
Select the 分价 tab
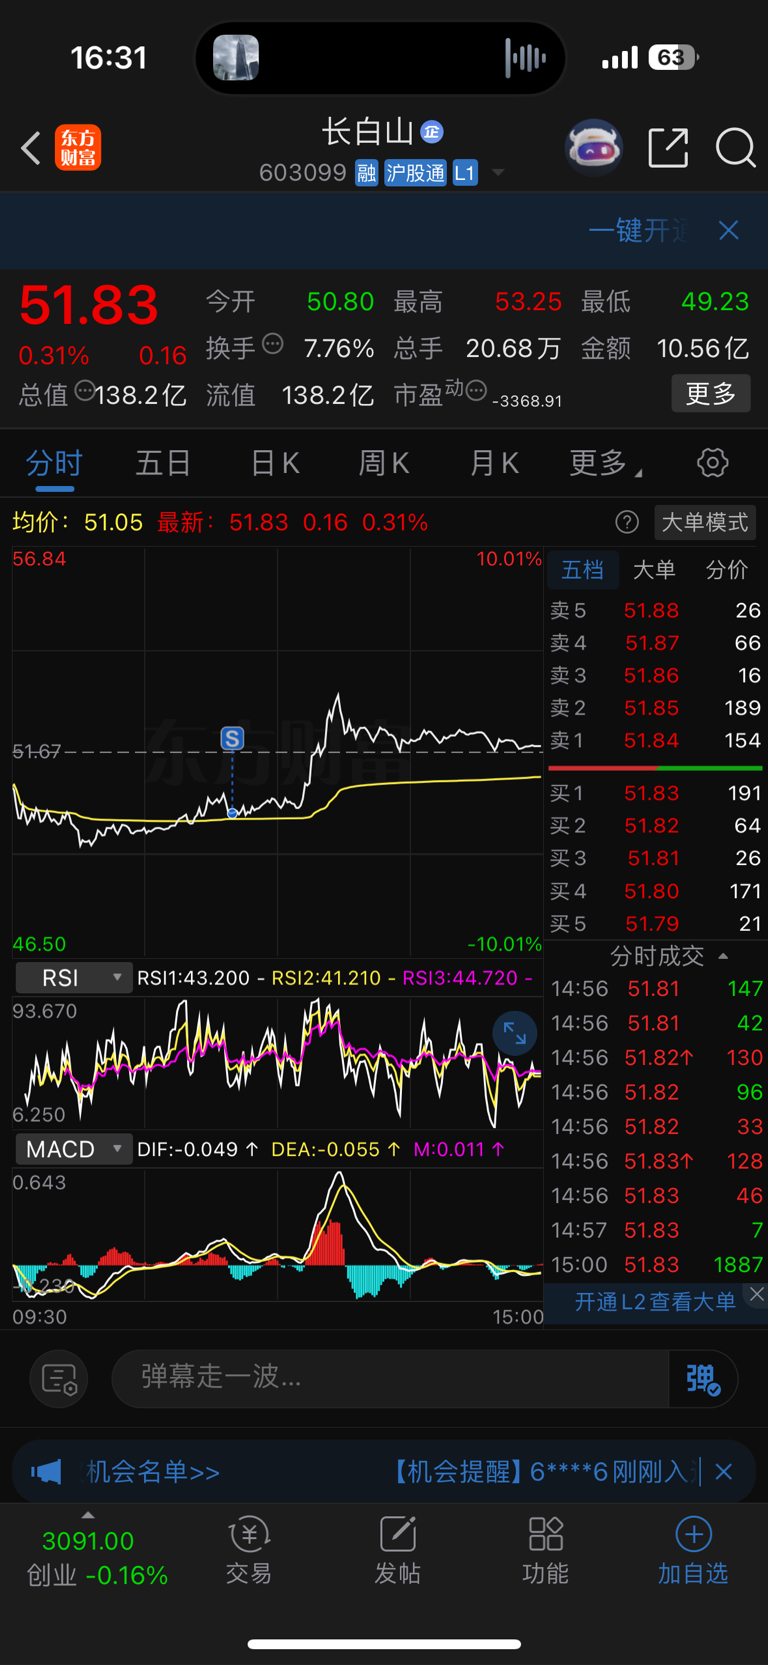coord(727,570)
